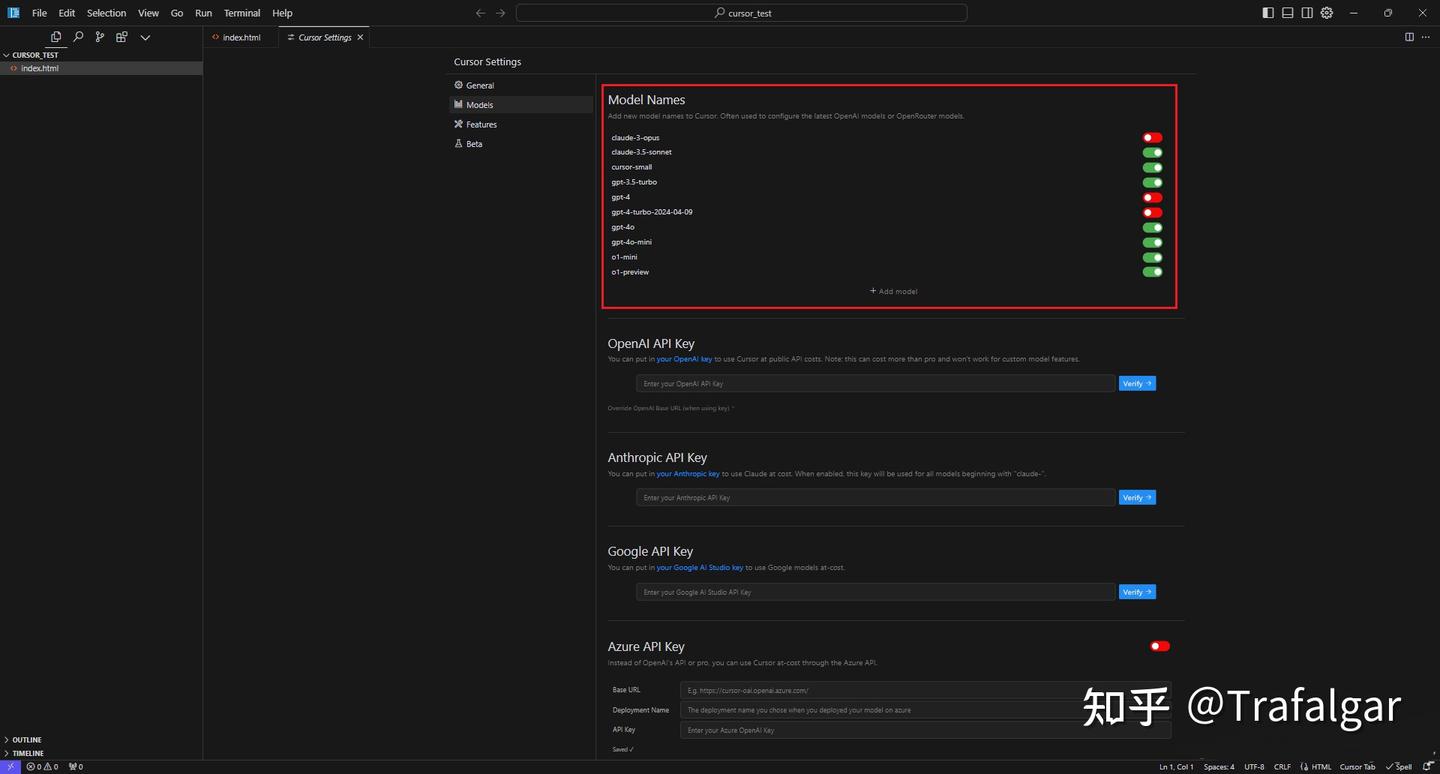Open the Terminal menu

(242, 13)
